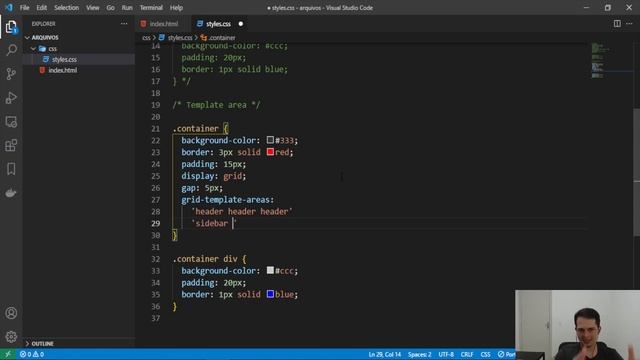The width and height of the screenshot is (640, 360).
Task: Click the remote window indicator in the status bar
Action: click(8, 354)
